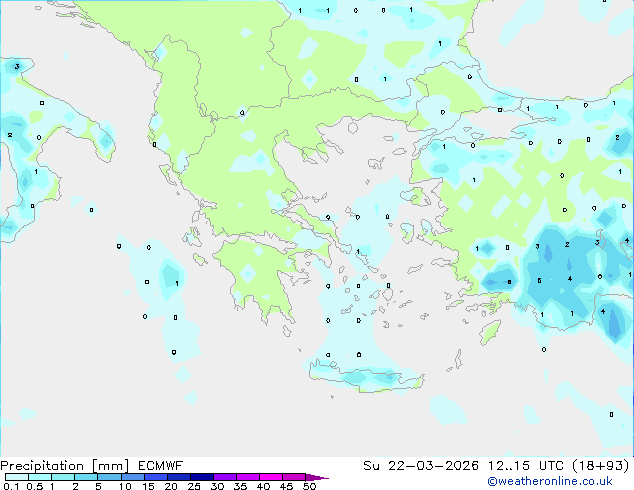Image resolution: width=634 pixels, height=490 pixels.
Task: Click the legend label "25"
Action: coord(194,486)
